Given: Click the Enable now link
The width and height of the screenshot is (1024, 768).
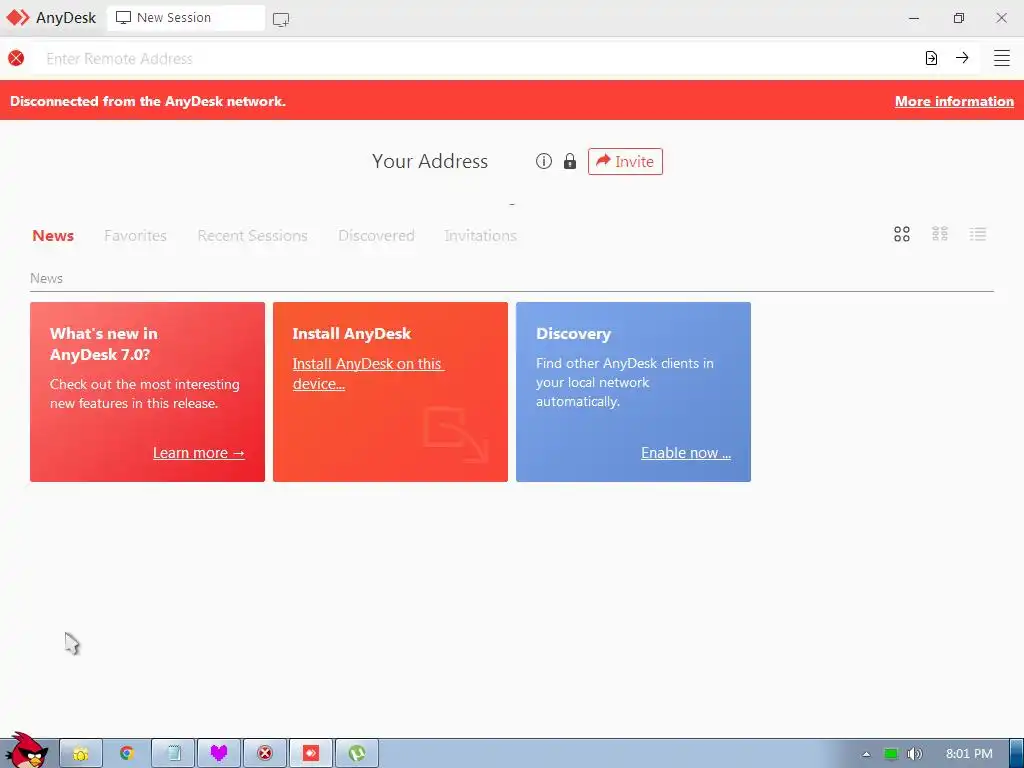Looking at the screenshot, I should 686,453.
